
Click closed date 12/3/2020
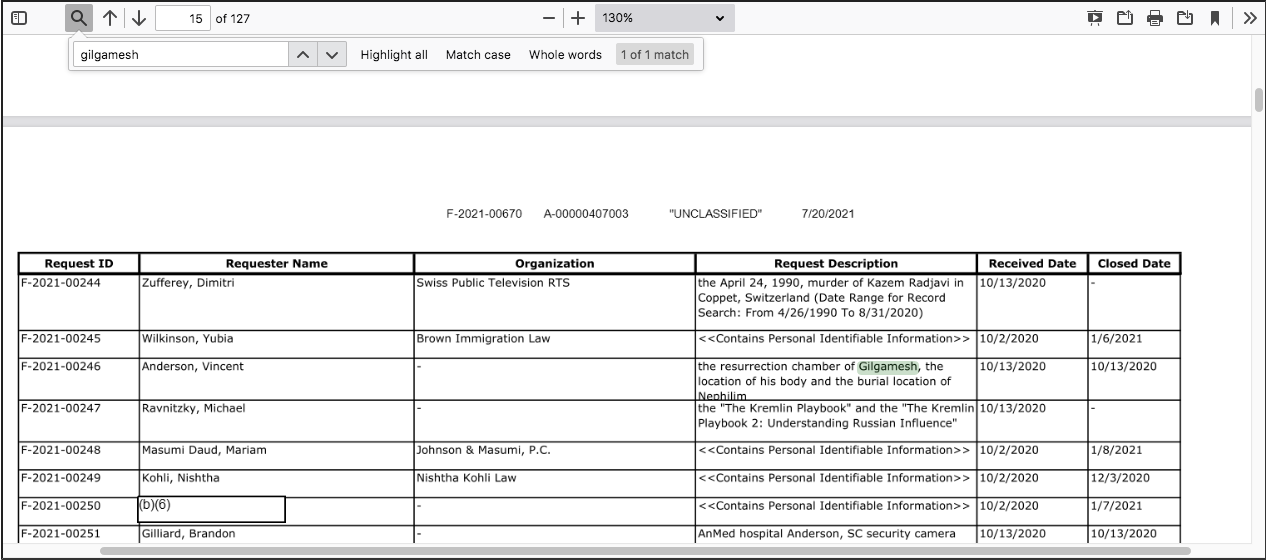point(1120,478)
